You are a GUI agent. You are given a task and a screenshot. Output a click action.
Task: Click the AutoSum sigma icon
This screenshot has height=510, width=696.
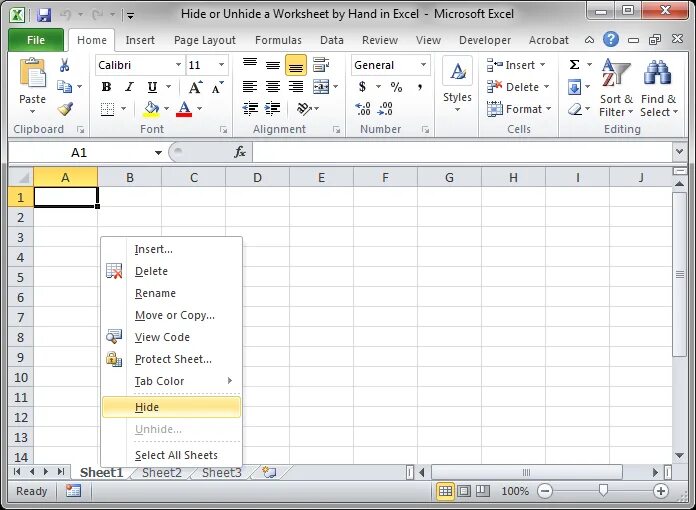click(x=574, y=65)
